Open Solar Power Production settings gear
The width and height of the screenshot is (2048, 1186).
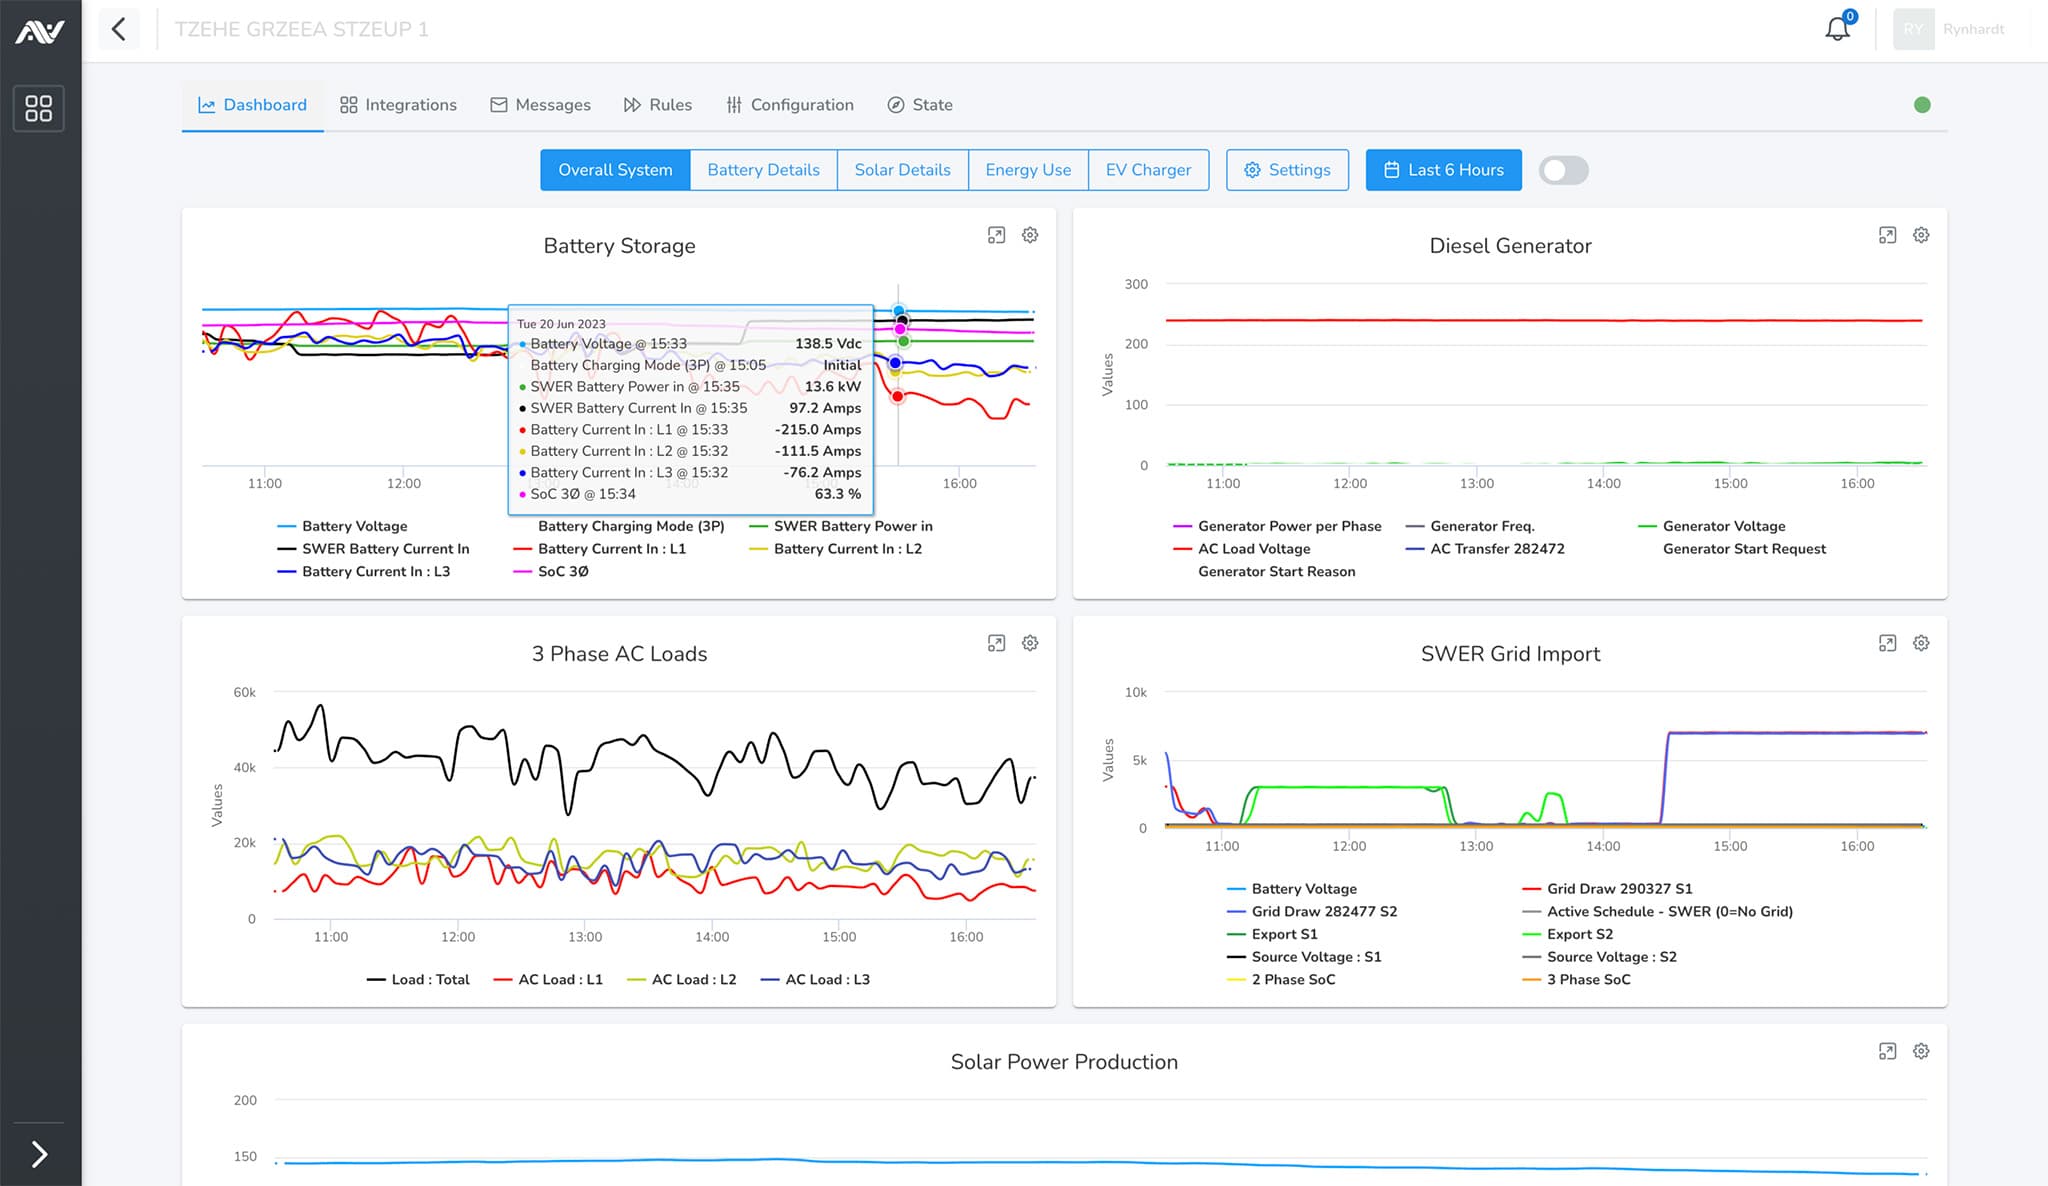tap(1921, 1051)
